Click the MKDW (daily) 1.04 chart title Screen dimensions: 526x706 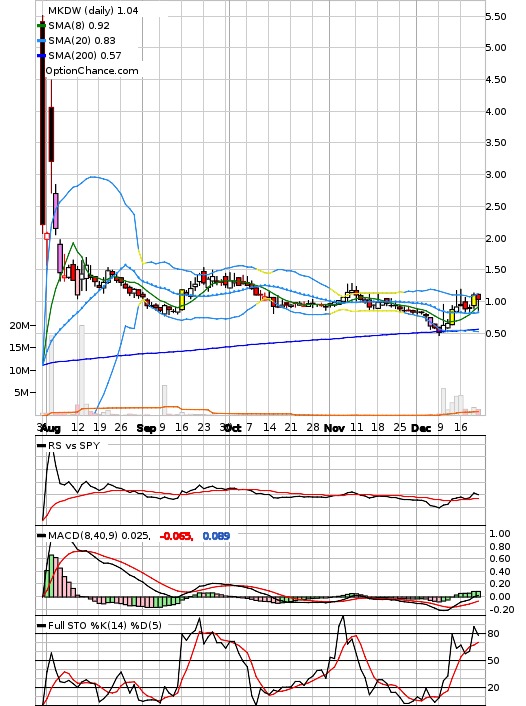[93, 10]
